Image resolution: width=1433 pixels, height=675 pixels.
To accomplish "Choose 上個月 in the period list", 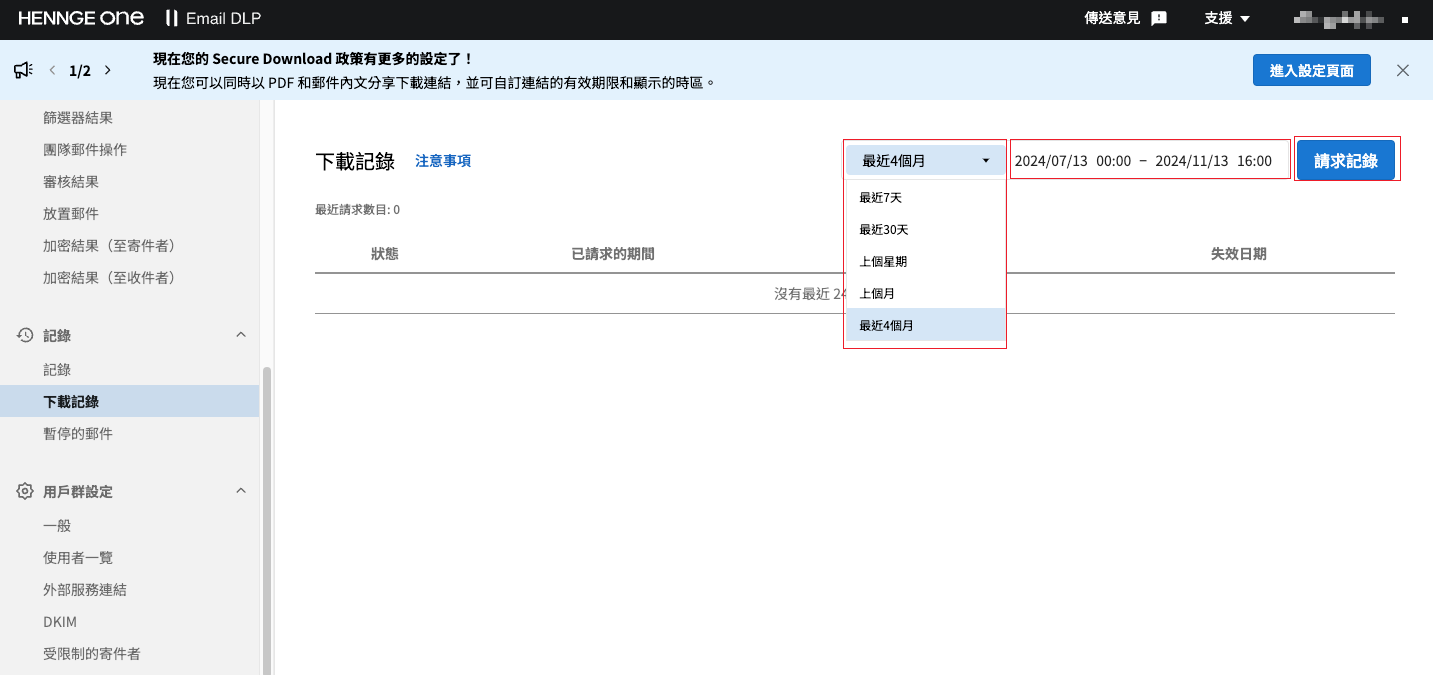I will point(877,293).
